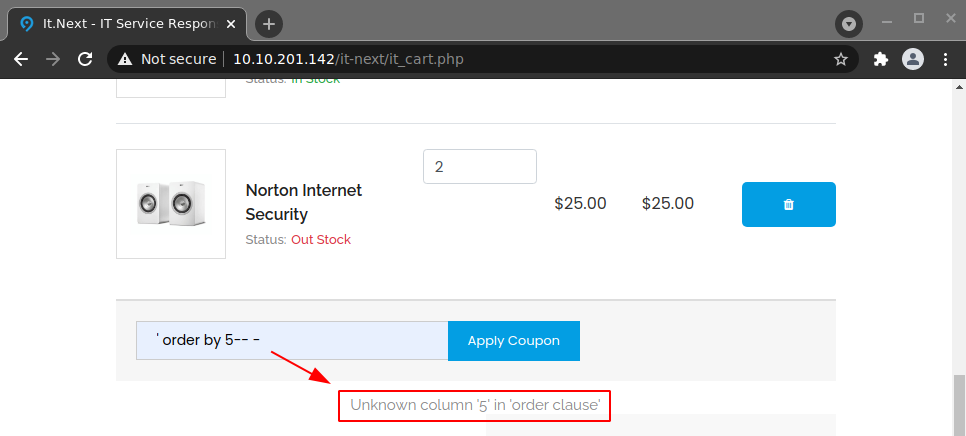Click the speaker product thumbnail image
966x436 pixels.
click(171, 204)
